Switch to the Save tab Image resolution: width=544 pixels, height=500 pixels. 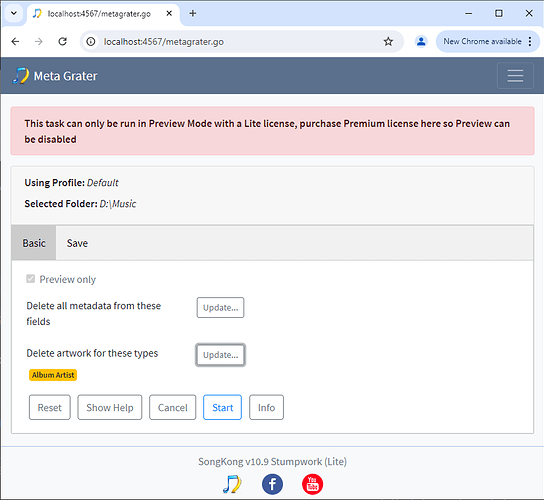pyautogui.click(x=77, y=243)
